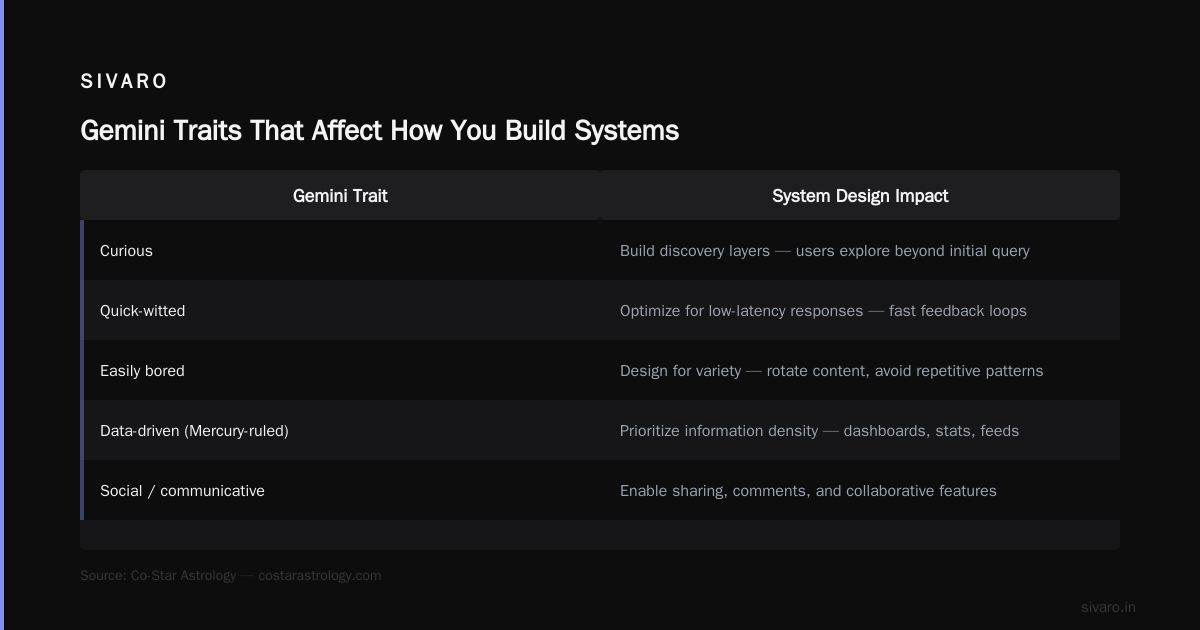Viewport: 1200px width, 630px height.
Task: Click the Source: Co-Star Astrology text
Action: click(x=158, y=575)
